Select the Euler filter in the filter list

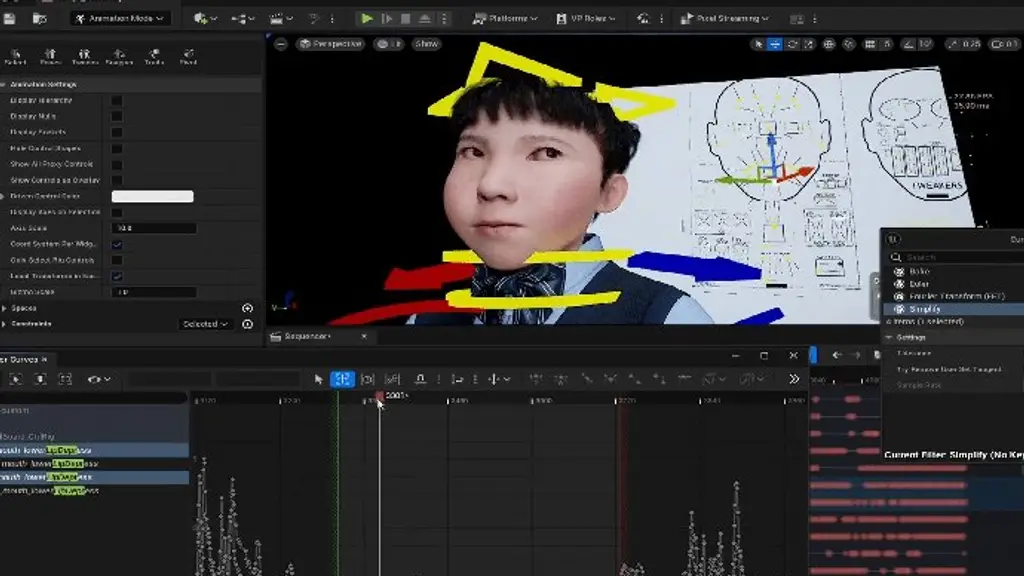click(919, 284)
